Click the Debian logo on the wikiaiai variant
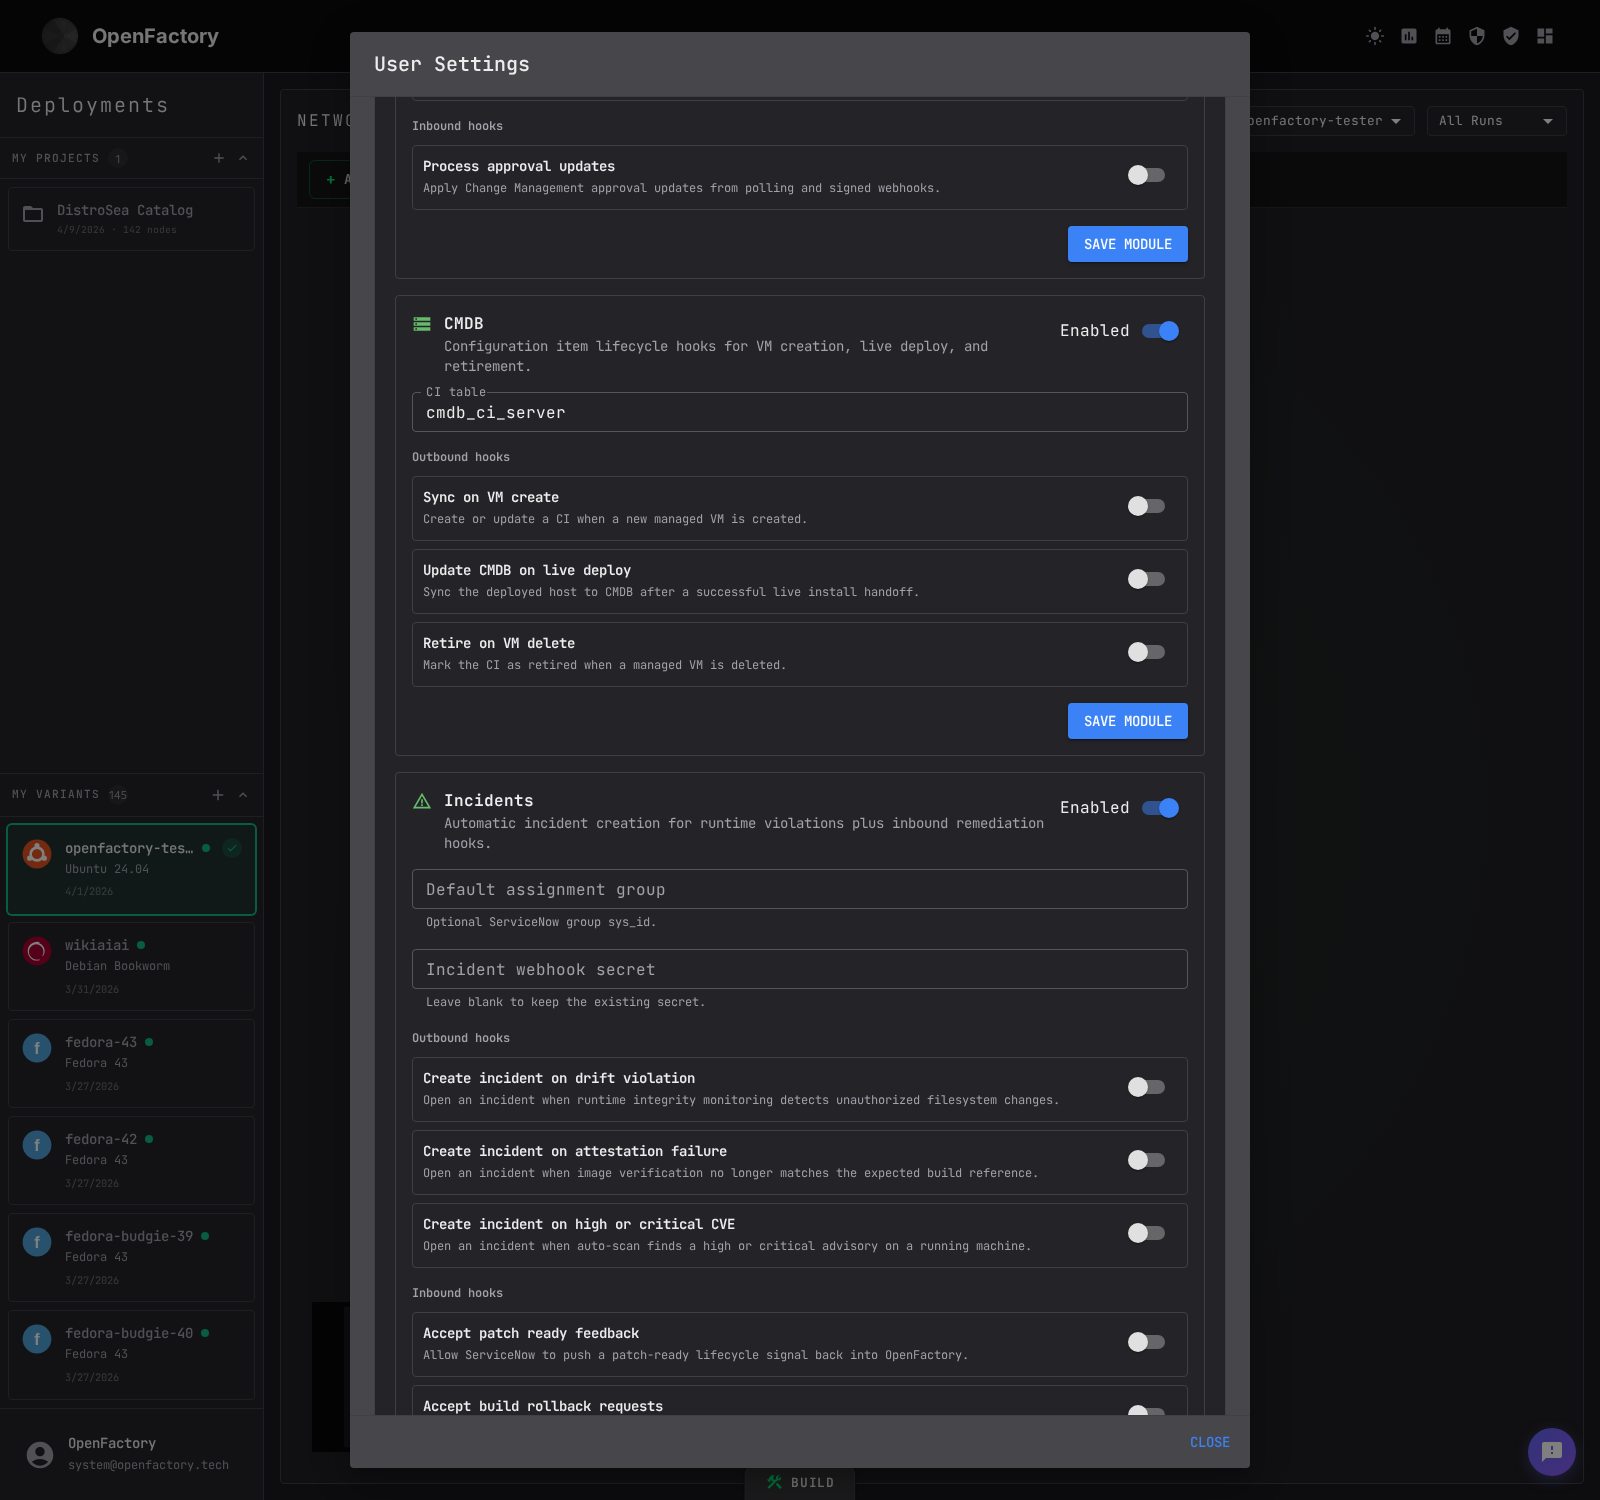The image size is (1600, 1500). coord(36,951)
